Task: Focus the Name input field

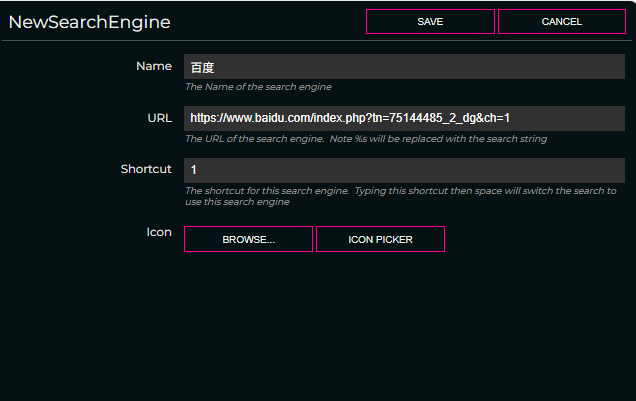Action: 404,67
